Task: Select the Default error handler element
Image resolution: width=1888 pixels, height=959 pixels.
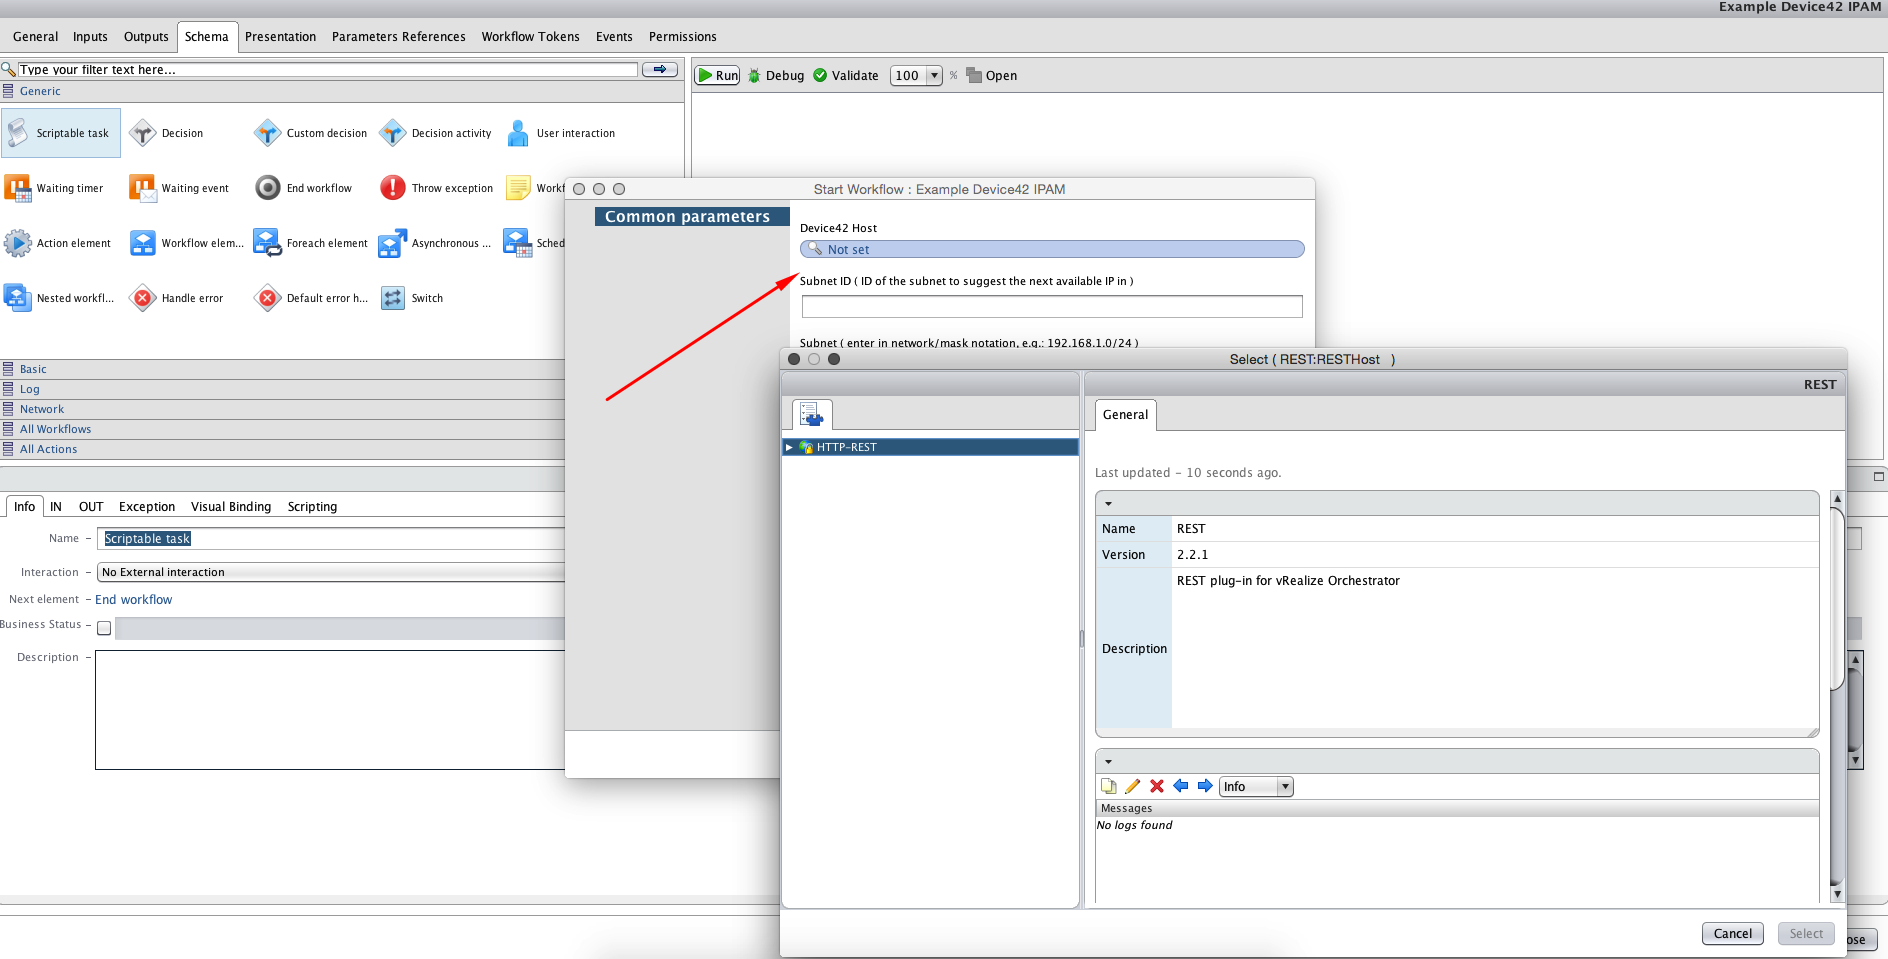Action: [x=312, y=298]
